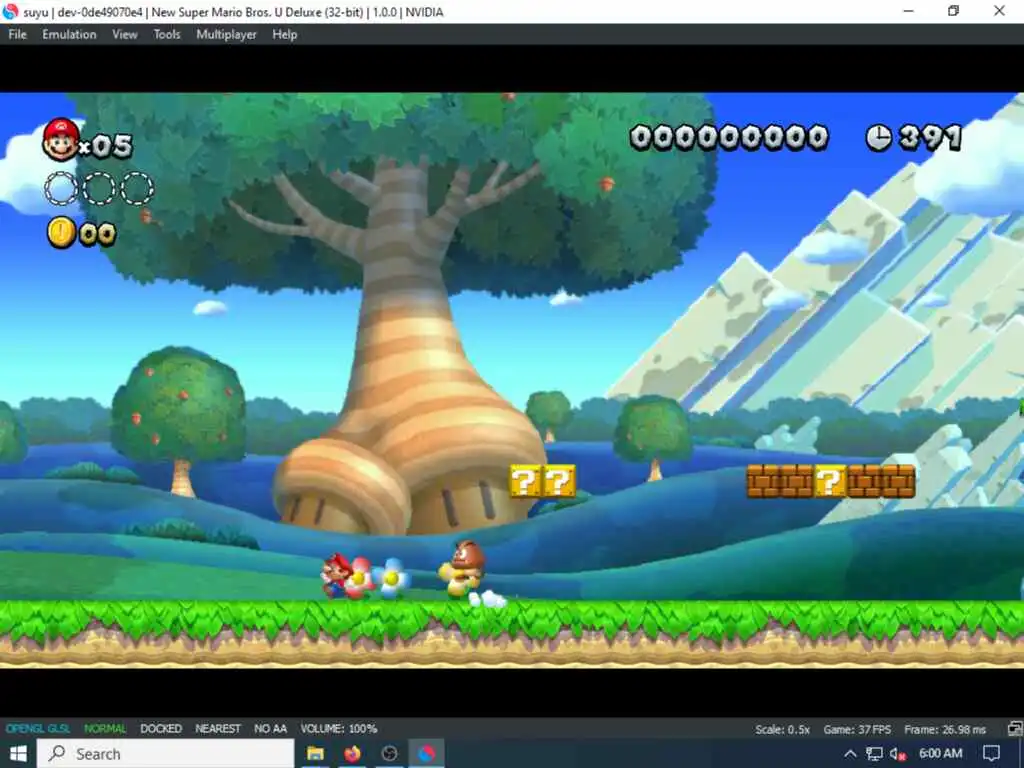The height and width of the screenshot is (768, 1024).
Task: Open the Windows notification center icon
Action: [992, 754]
